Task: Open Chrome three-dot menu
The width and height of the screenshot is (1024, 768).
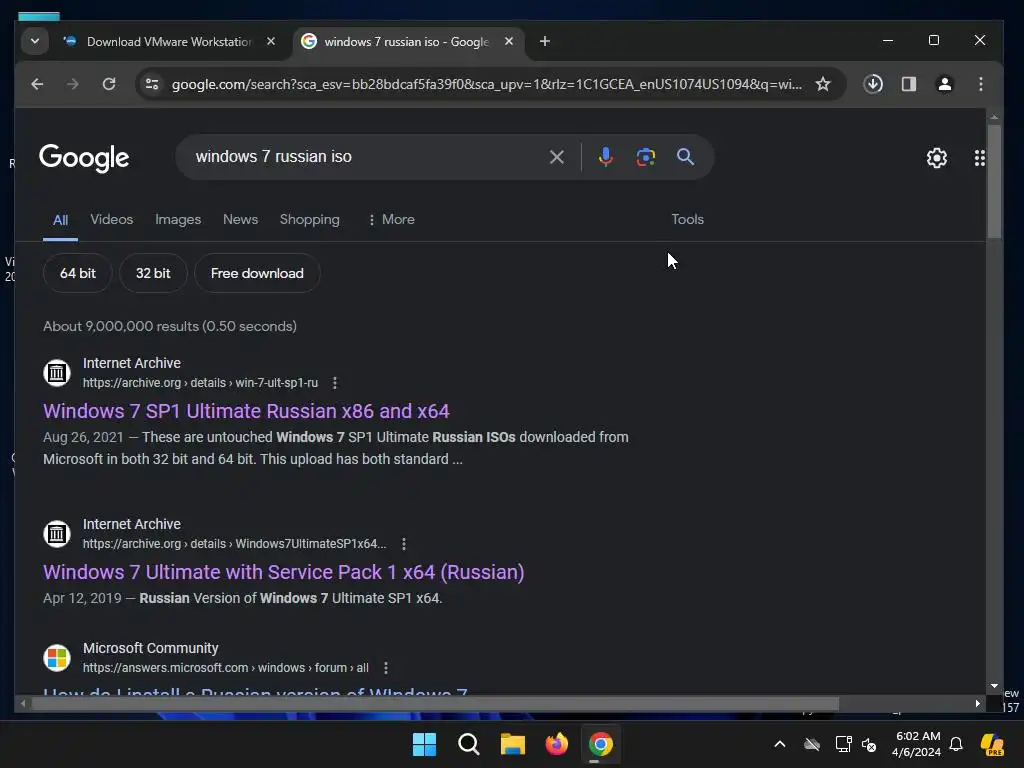Action: point(980,84)
